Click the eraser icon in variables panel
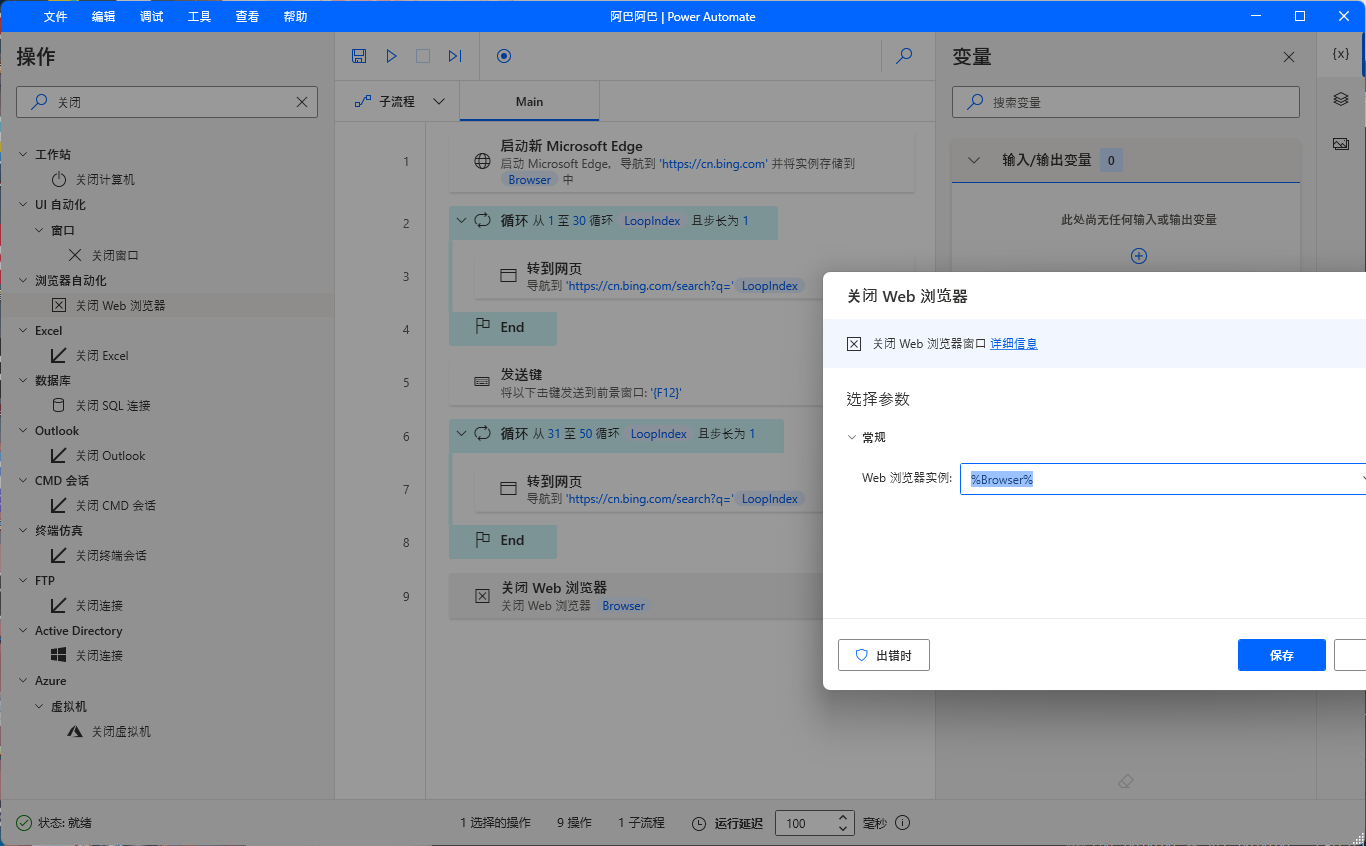The width and height of the screenshot is (1366, 846). [x=1126, y=780]
